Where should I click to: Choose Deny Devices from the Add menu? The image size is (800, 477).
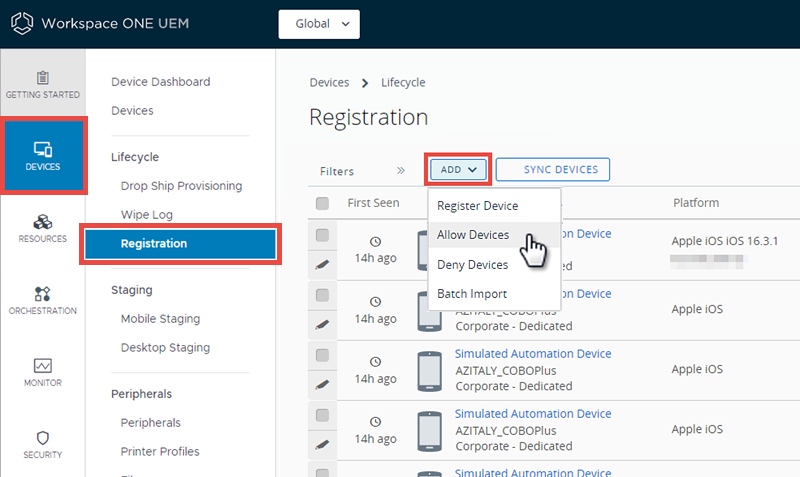click(x=494, y=264)
